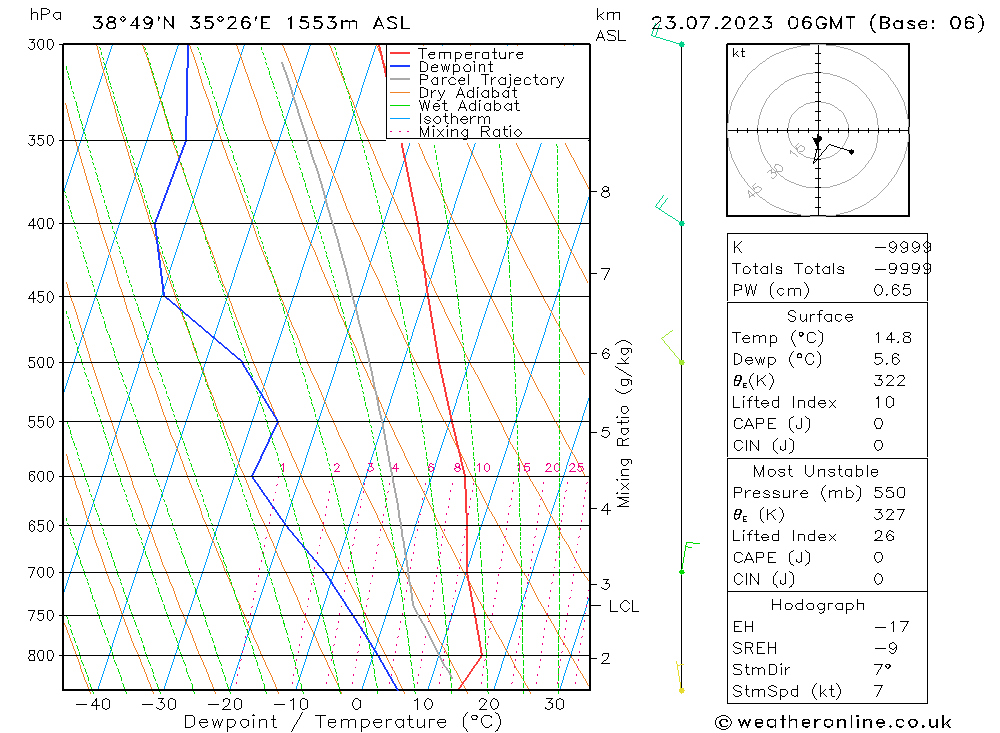Select the Parcel Trajectory legend entry
Image resolution: width=1000 pixels, height=733 pixels.
pyautogui.click(x=490, y=80)
